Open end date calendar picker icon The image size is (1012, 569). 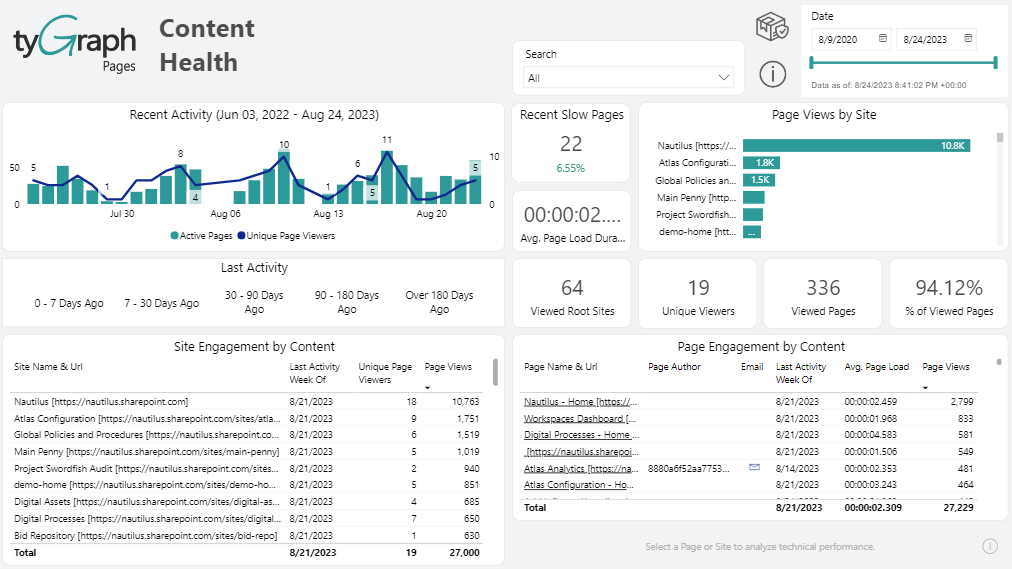pyautogui.click(x=968, y=39)
